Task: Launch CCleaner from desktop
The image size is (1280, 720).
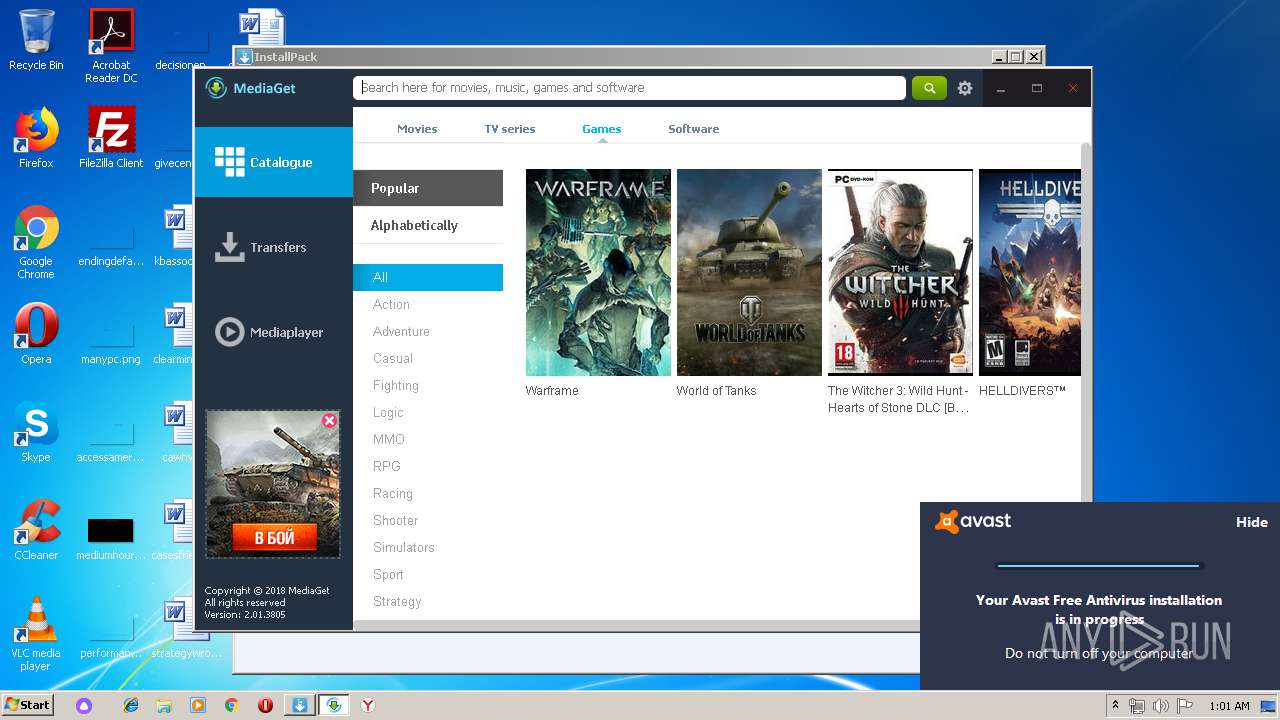Action: 36,530
